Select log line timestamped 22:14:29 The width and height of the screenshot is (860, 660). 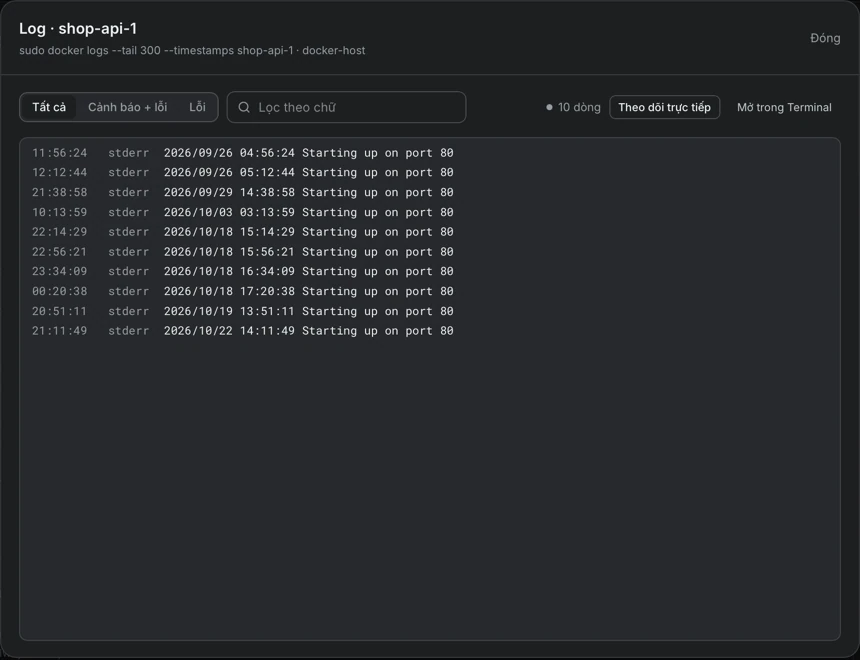(x=429, y=232)
